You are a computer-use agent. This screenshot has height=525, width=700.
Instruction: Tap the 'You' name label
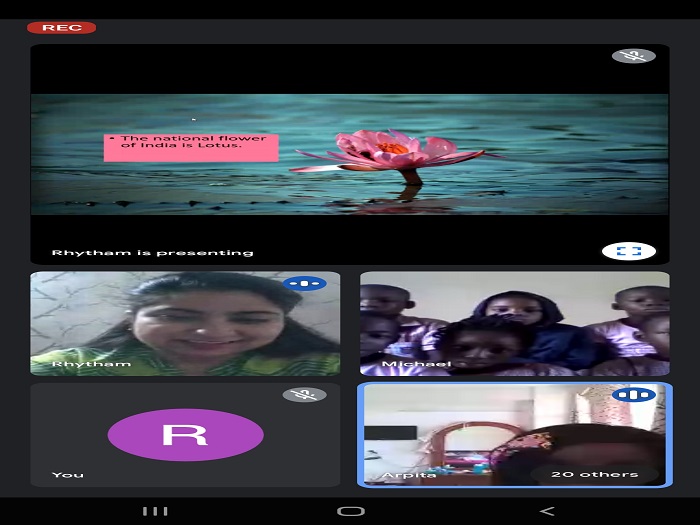pos(67,475)
